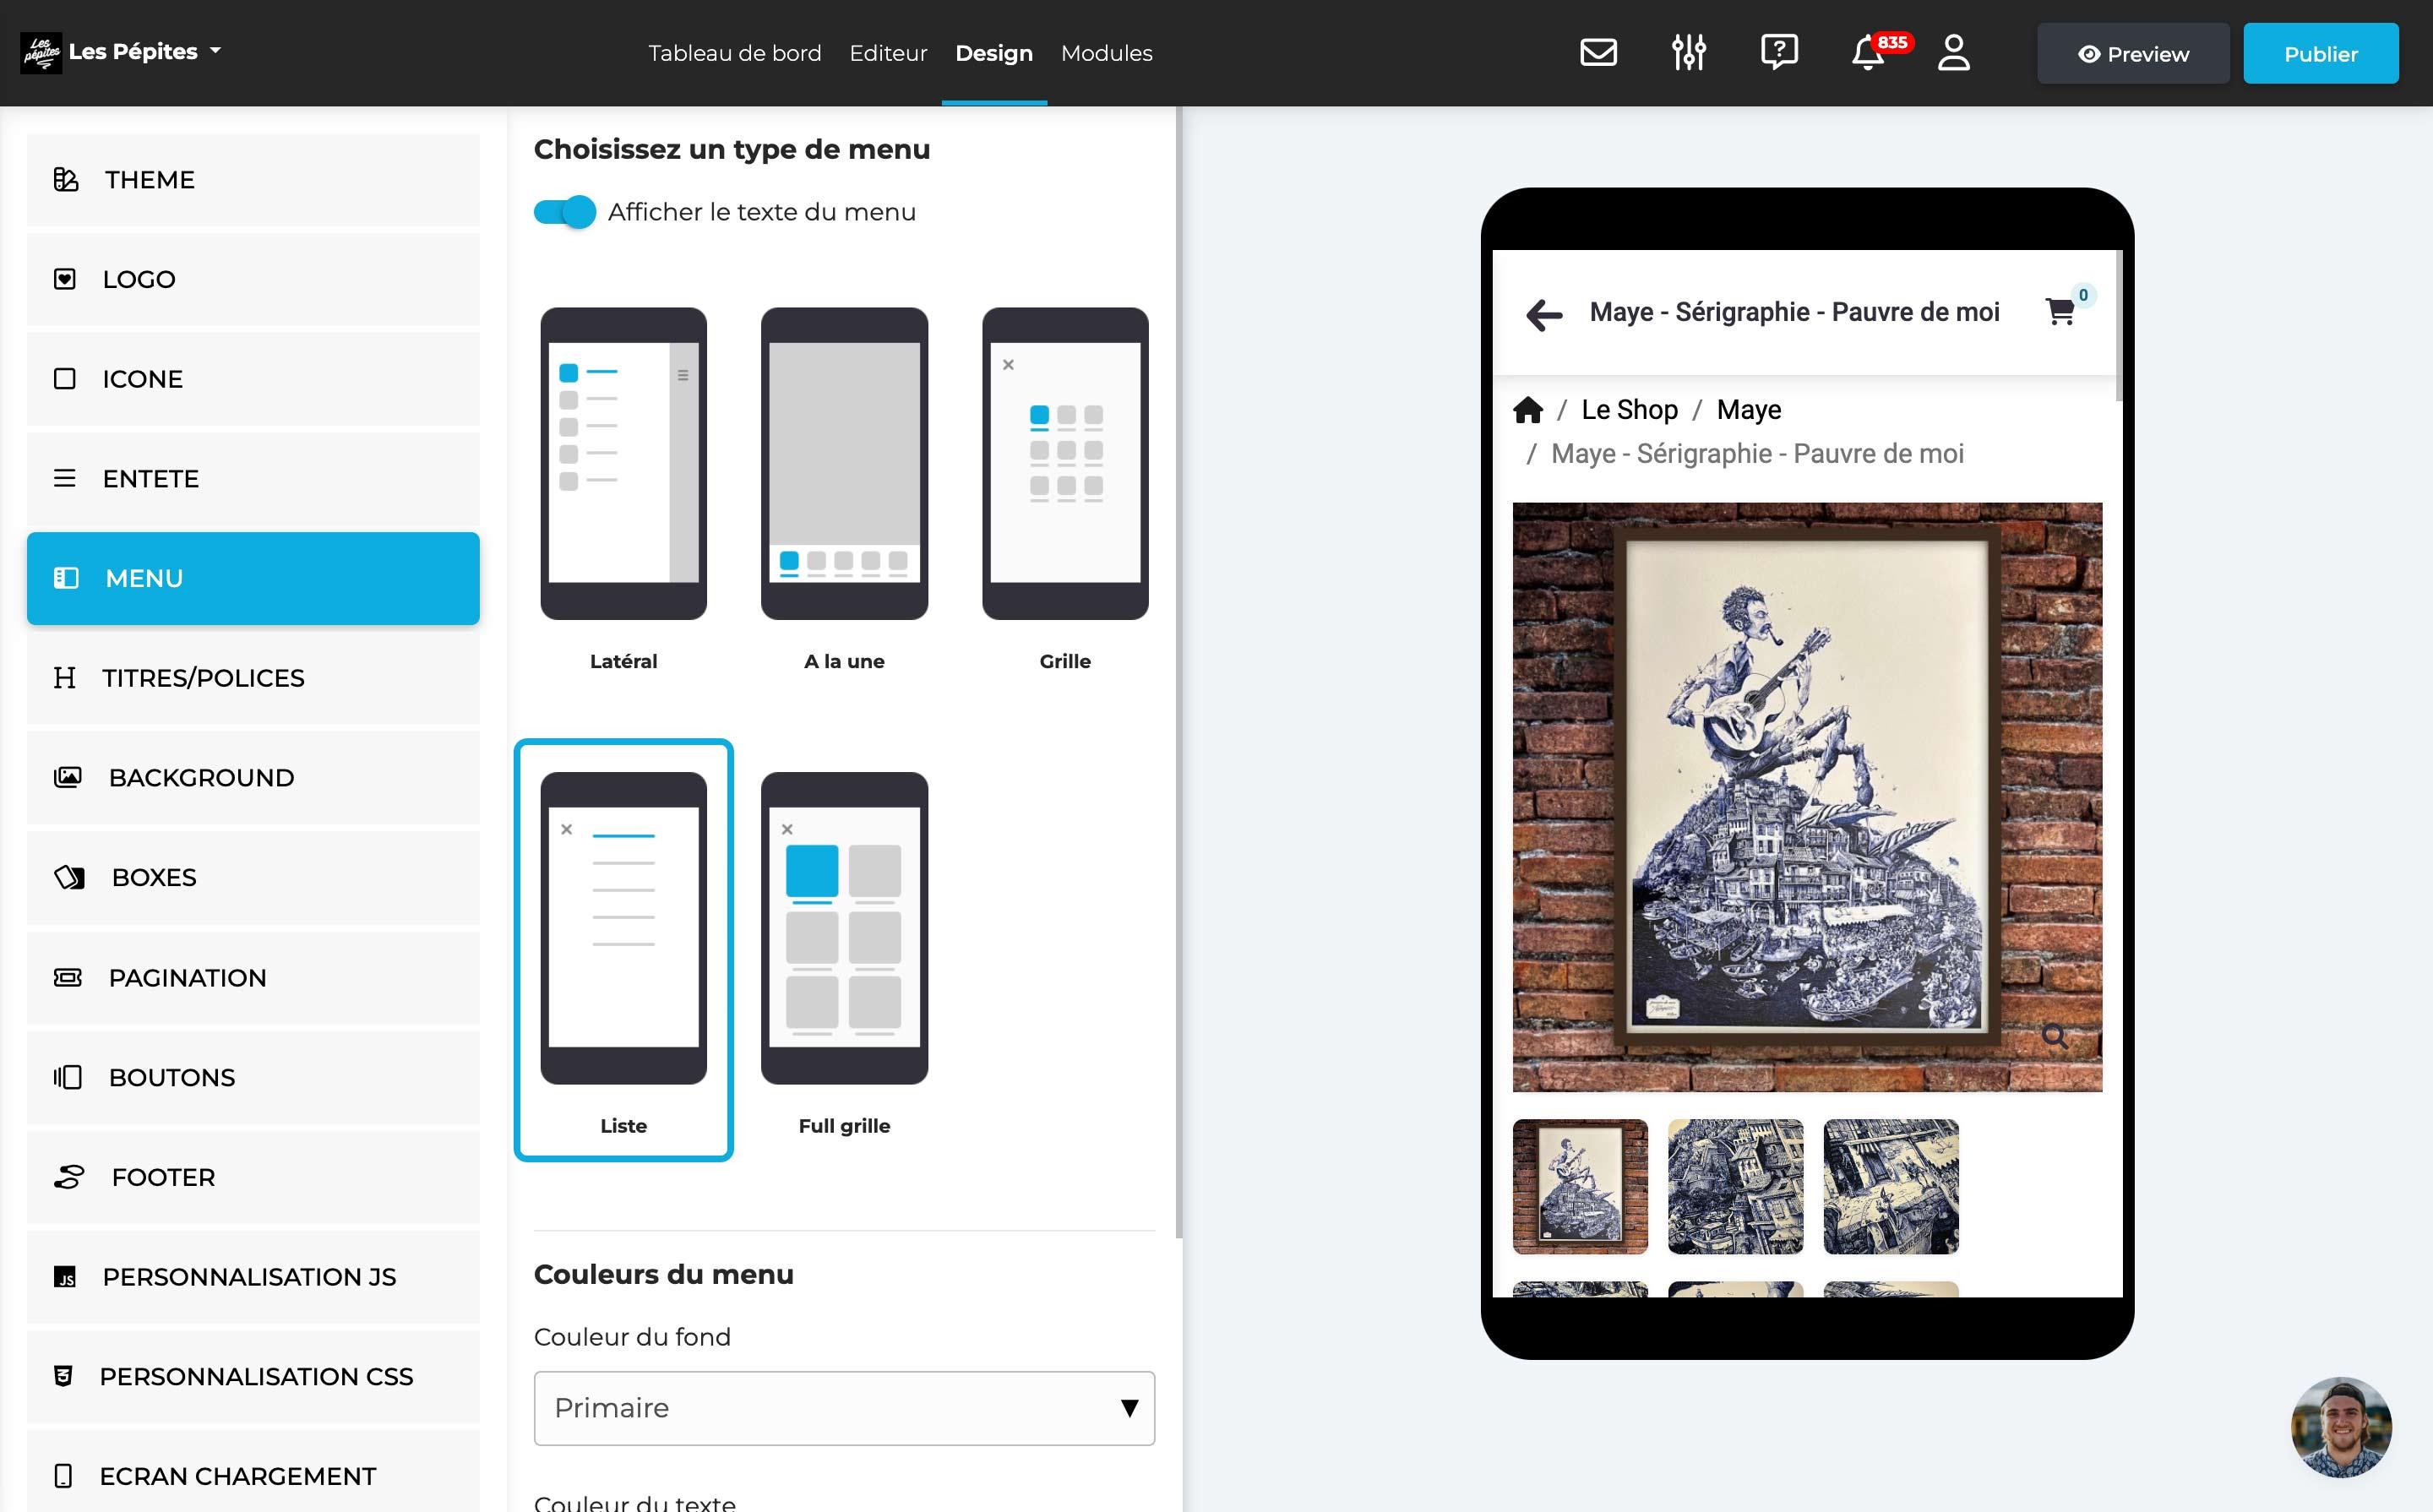Click the TITRES/POLICES heading icon
Screen dimensions: 2433x1512
pyautogui.click(x=65, y=678)
